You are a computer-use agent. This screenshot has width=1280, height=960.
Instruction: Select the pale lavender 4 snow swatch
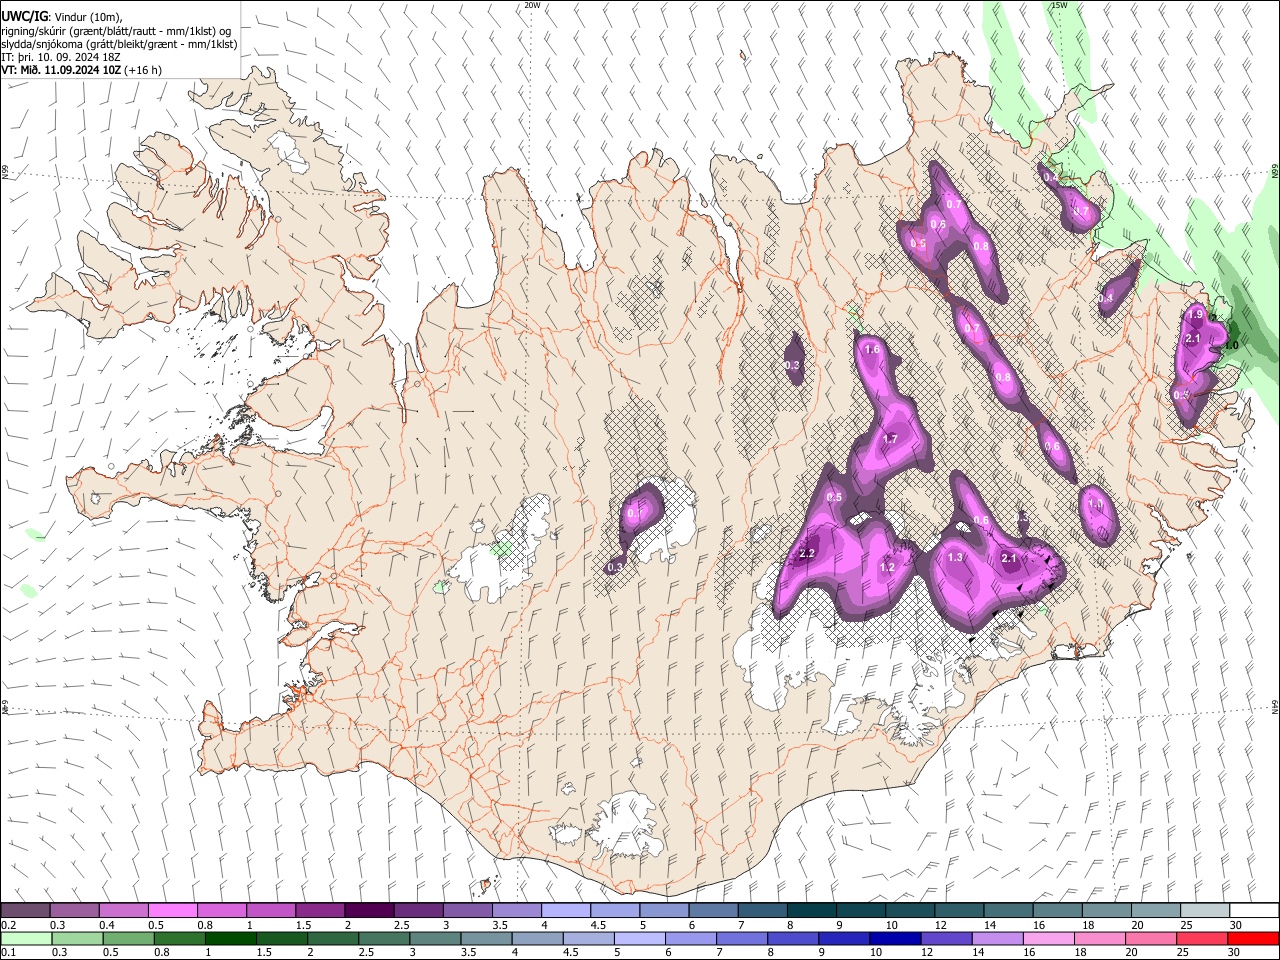tap(564, 910)
